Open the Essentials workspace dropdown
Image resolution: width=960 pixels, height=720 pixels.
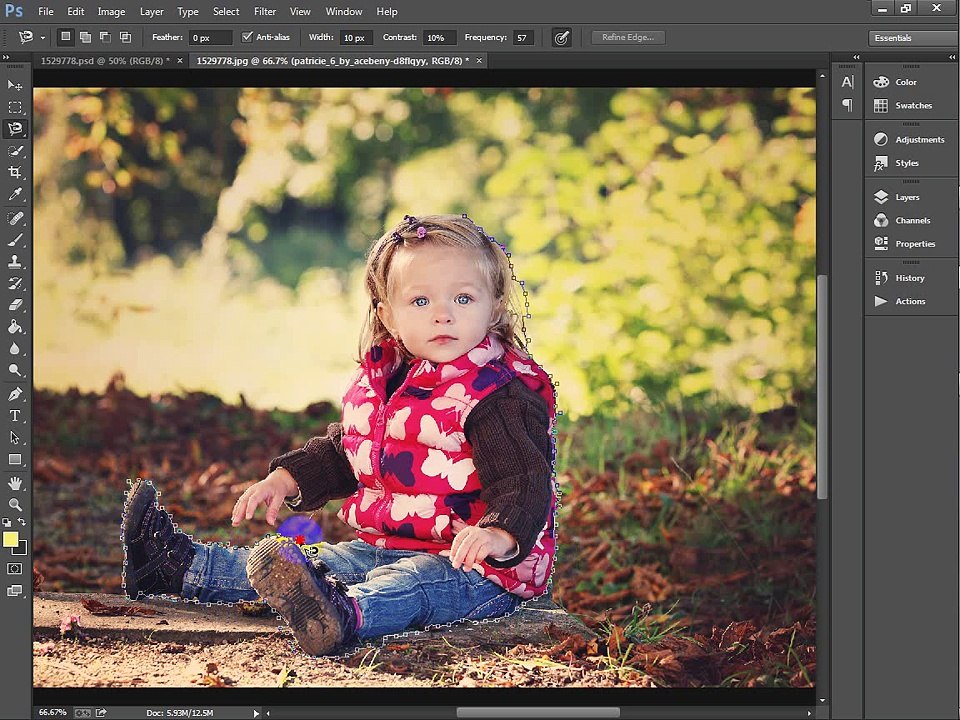[913, 38]
